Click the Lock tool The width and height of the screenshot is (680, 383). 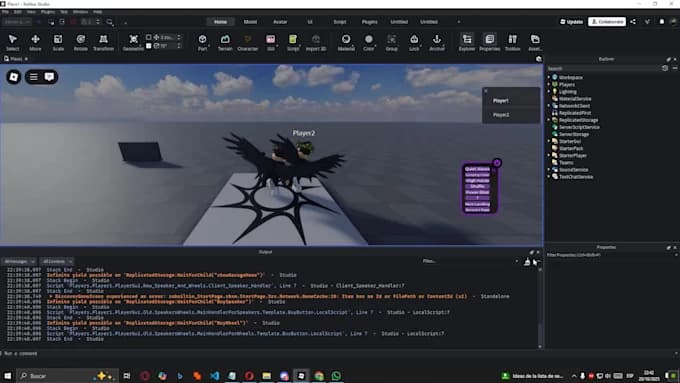[x=414, y=43]
